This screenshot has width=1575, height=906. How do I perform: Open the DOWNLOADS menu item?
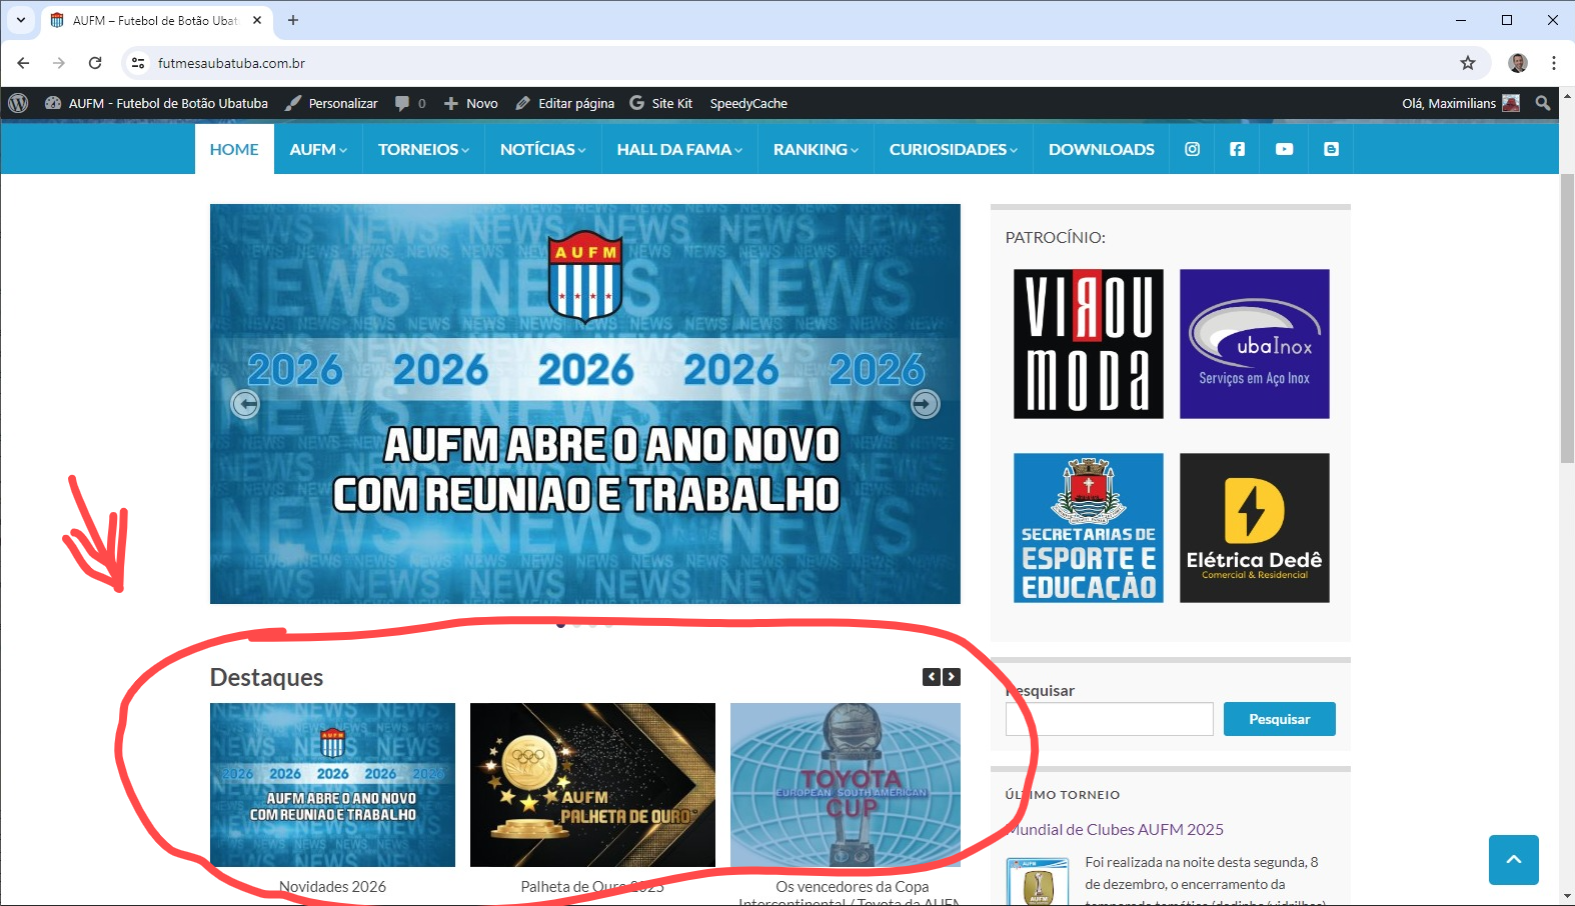click(1101, 149)
